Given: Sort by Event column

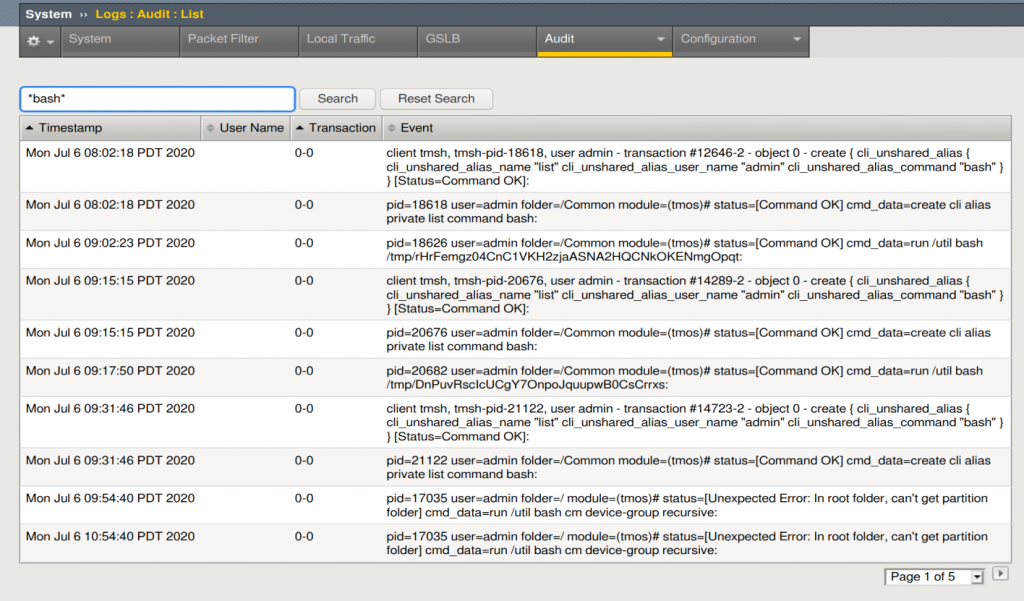Looking at the screenshot, I should [696, 128].
